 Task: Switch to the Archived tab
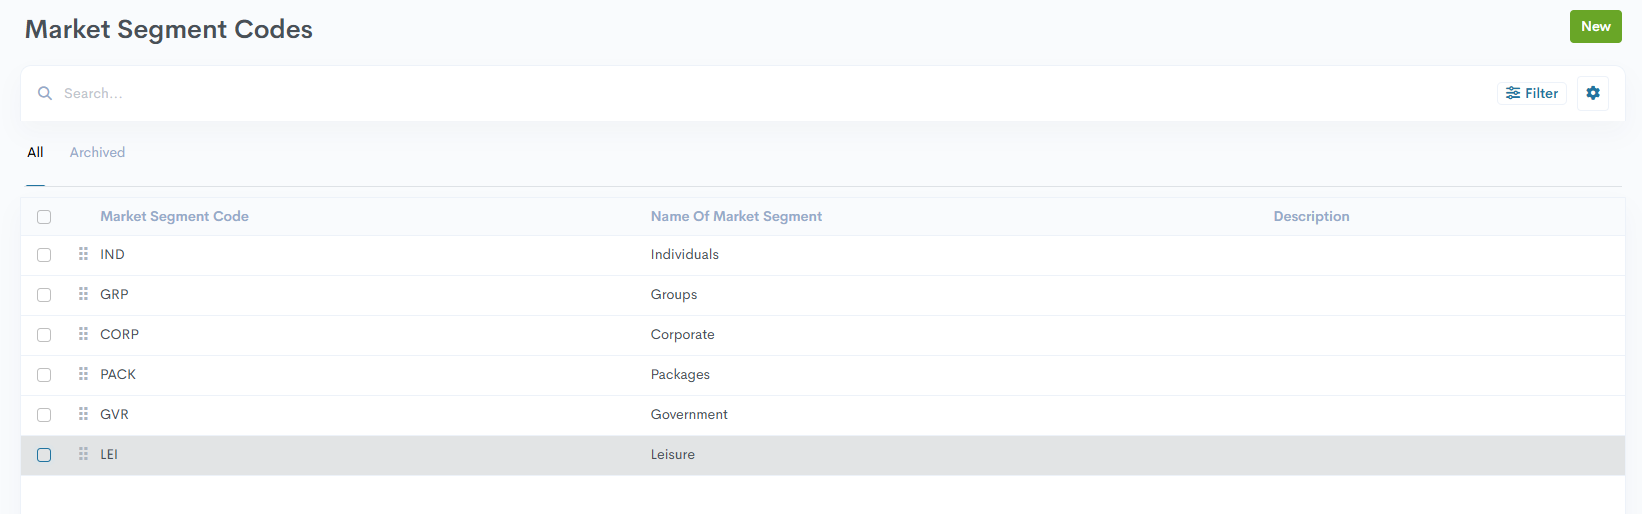97,152
